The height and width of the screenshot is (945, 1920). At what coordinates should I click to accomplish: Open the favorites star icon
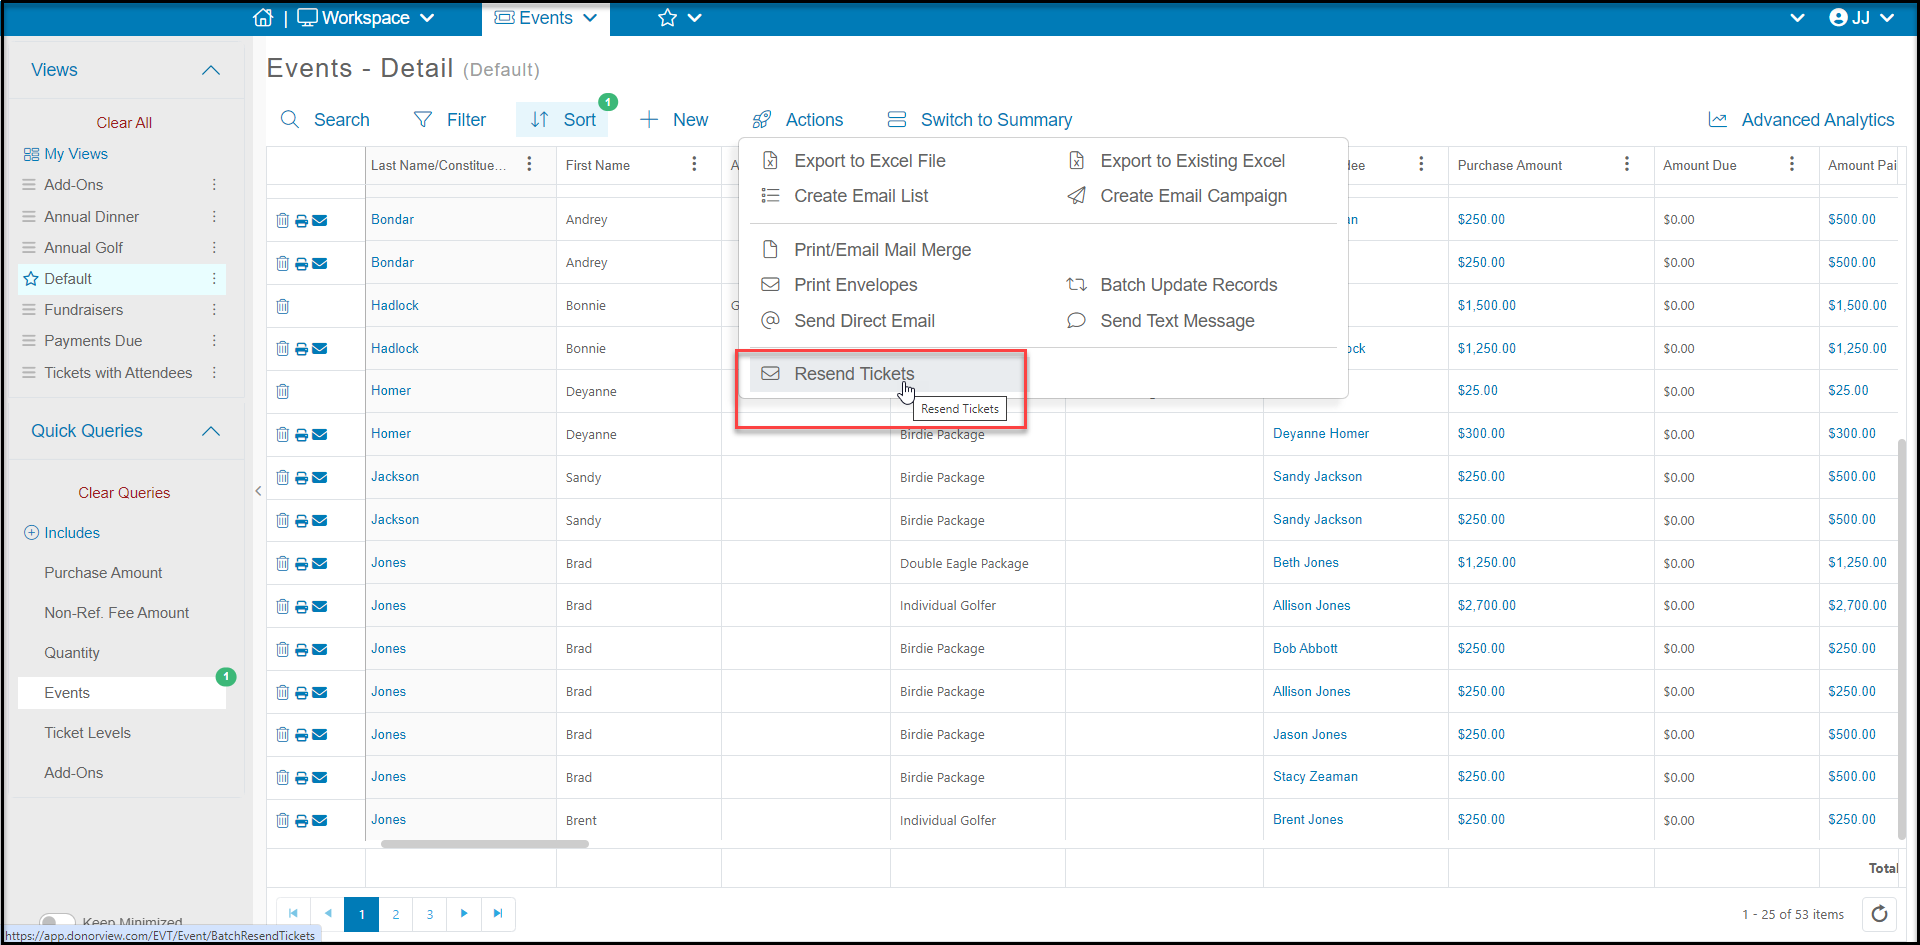point(667,18)
